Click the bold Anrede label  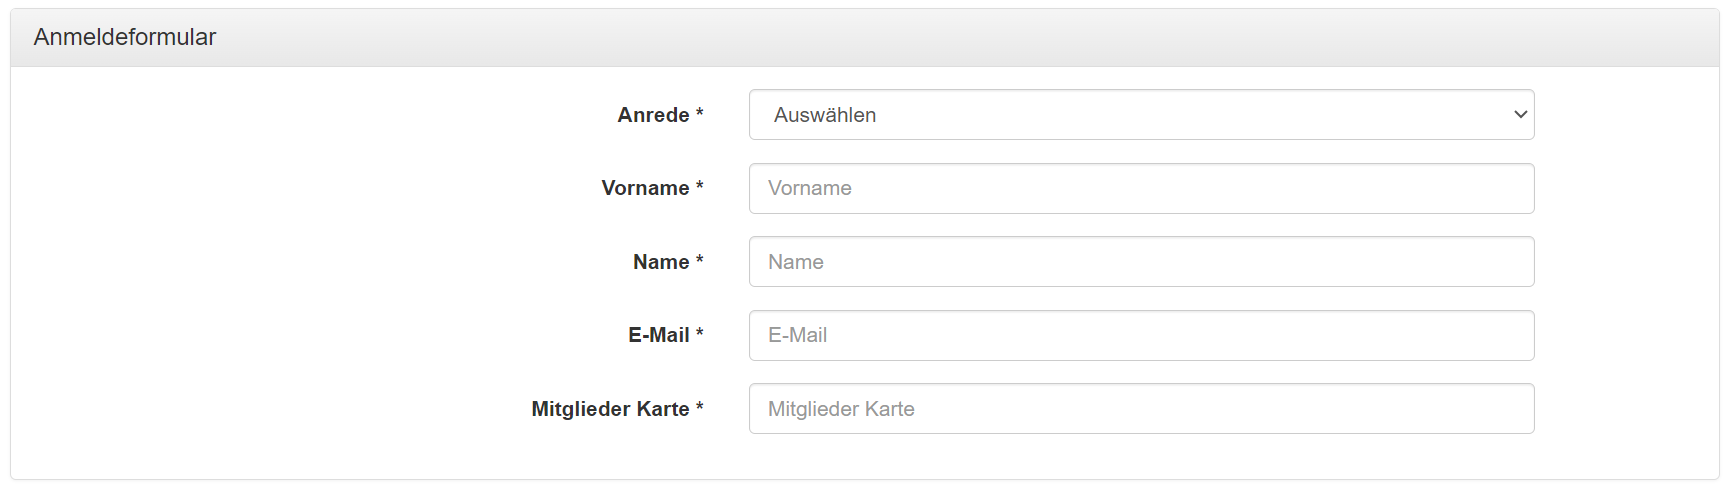[653, 115]
